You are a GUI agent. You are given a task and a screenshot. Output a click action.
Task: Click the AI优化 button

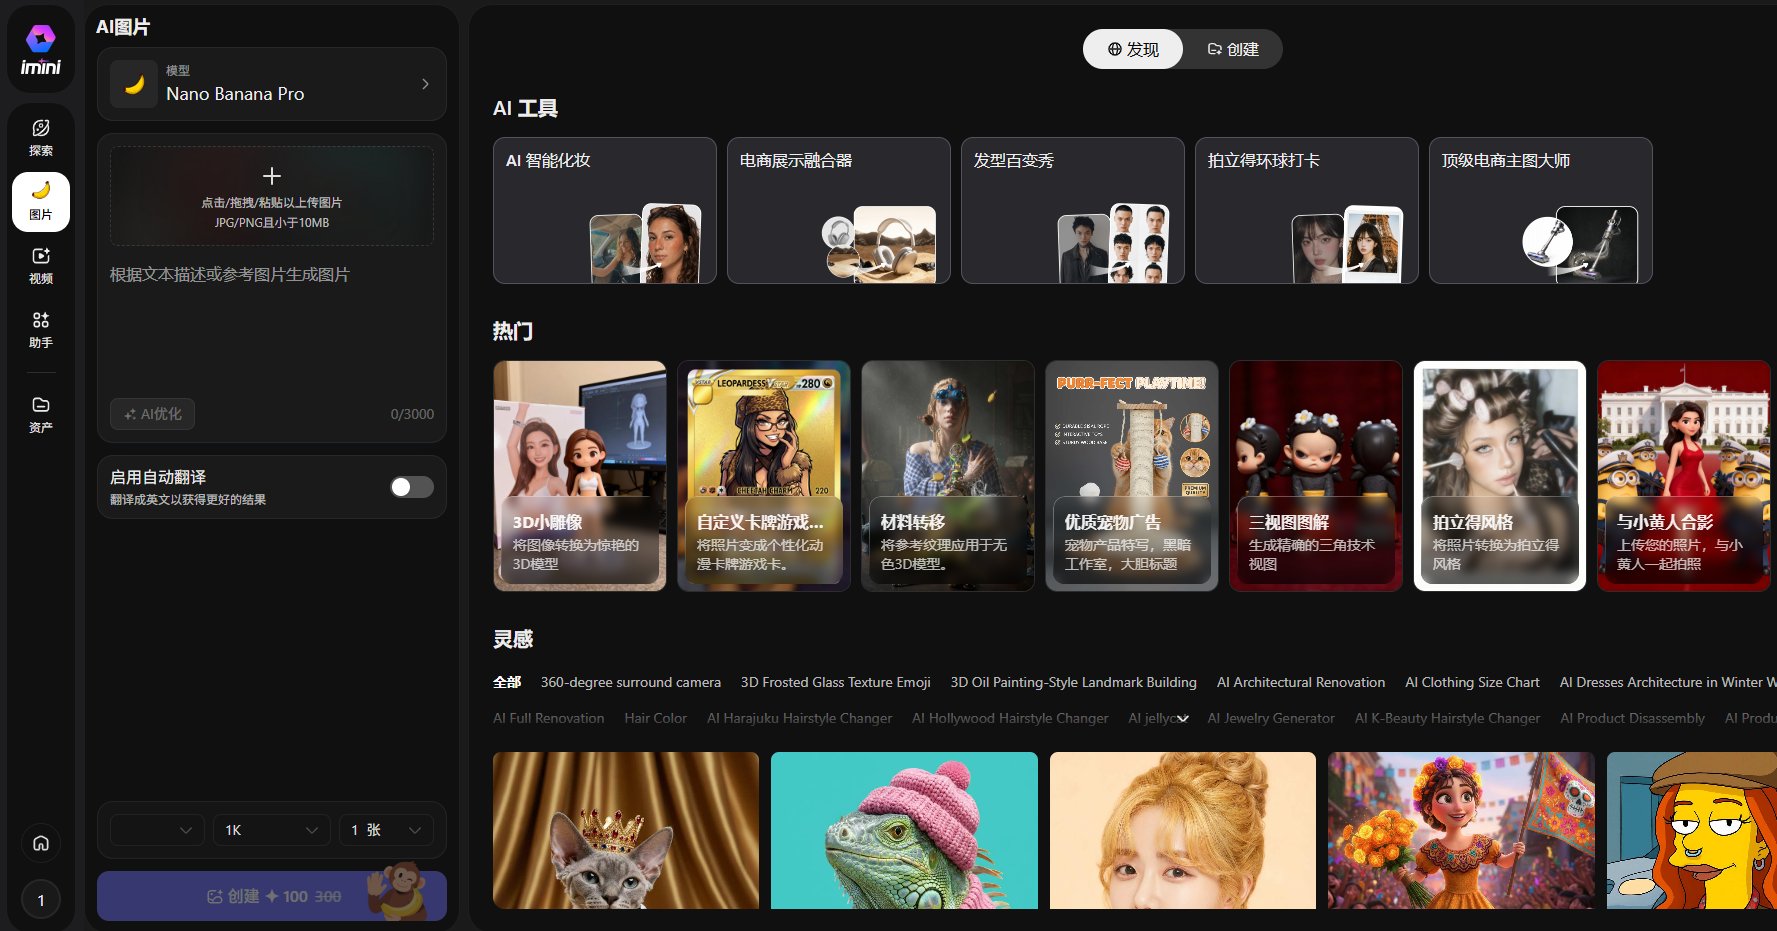[153, 414]
